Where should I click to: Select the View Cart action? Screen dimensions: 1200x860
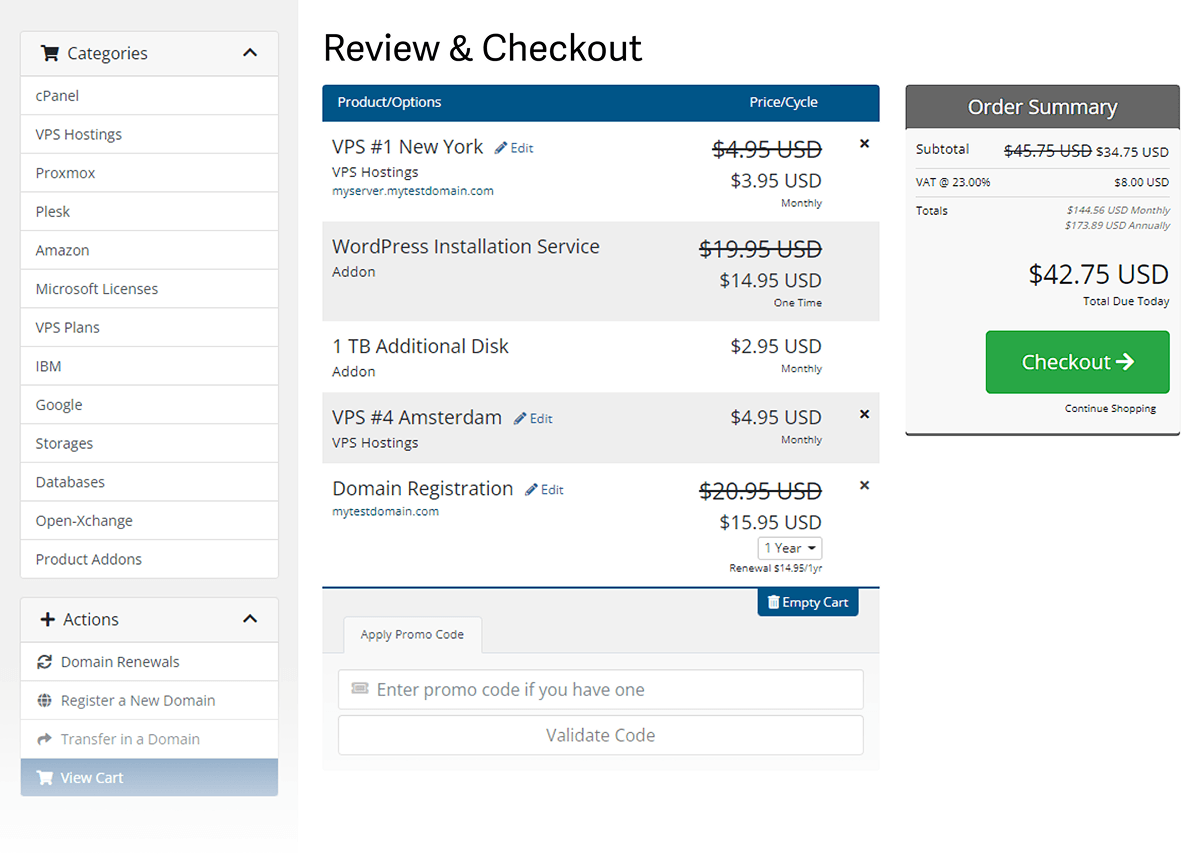point(149,778)
